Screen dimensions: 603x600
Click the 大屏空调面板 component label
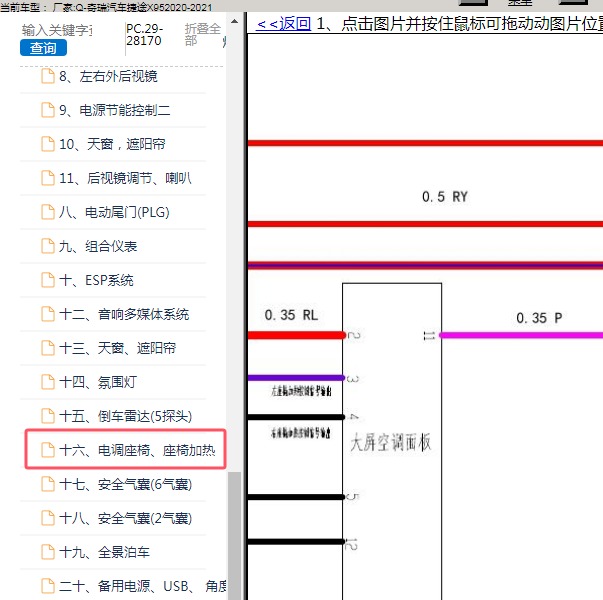[x=391, y=442]
